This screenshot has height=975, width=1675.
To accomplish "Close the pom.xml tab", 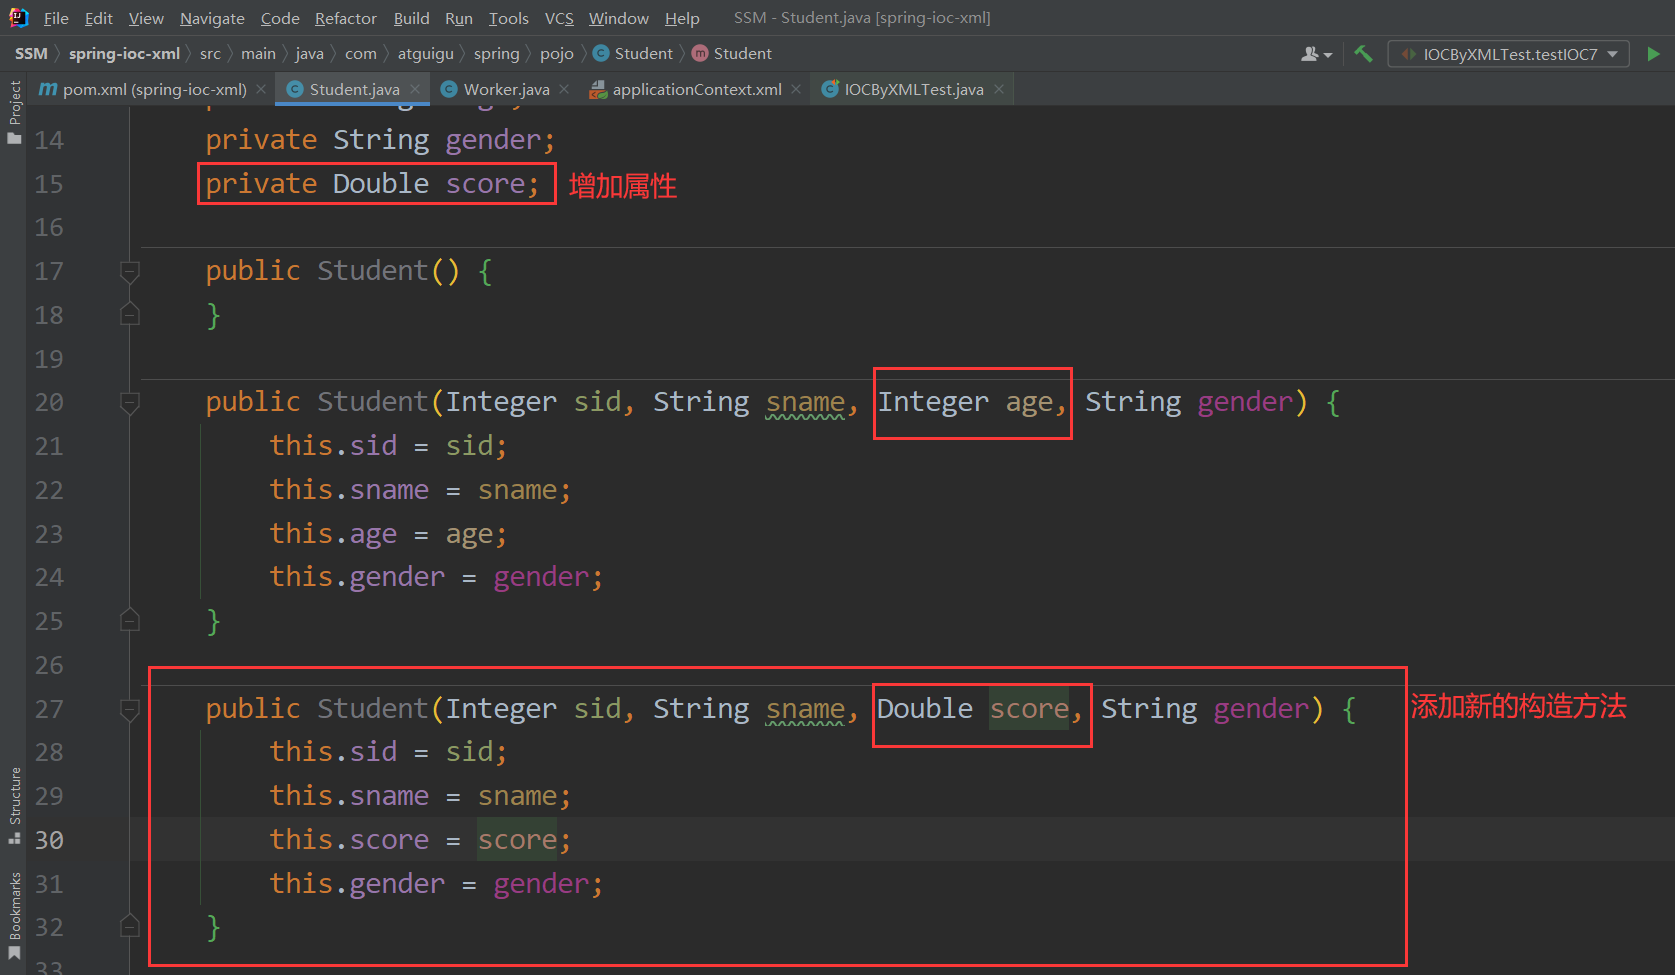I will 261,89.
